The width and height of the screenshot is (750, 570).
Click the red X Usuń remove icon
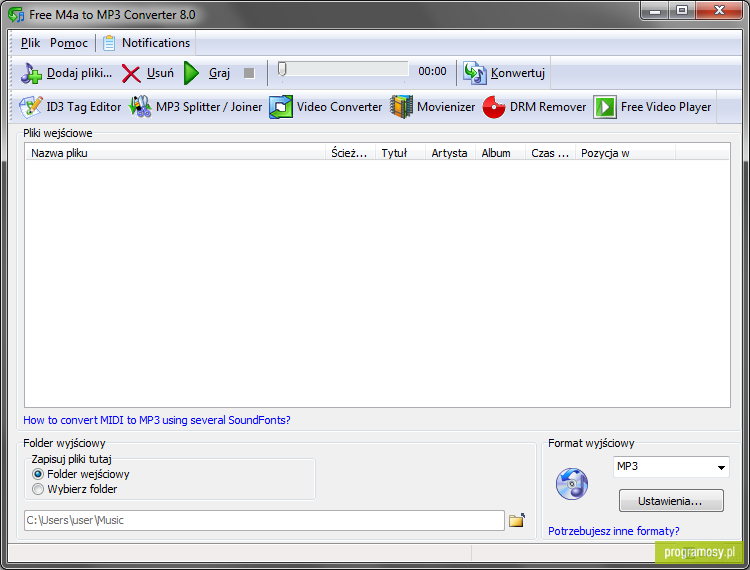pyautogui.click(x=131, y=74)
